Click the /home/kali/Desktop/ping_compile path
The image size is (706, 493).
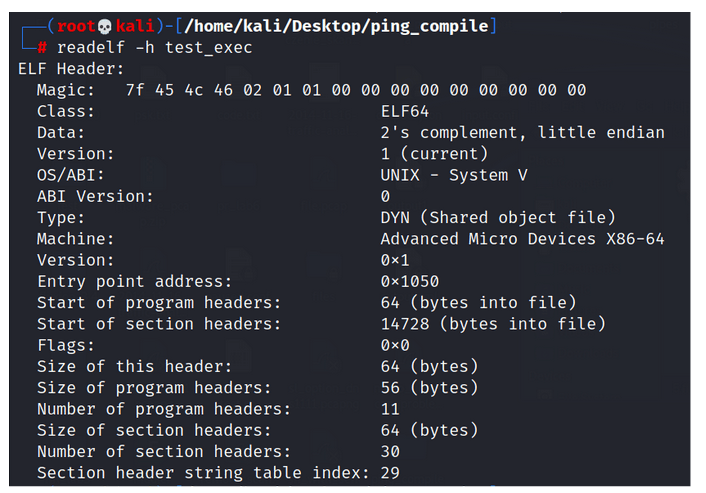pyautogui.click(x=336, y=26)
